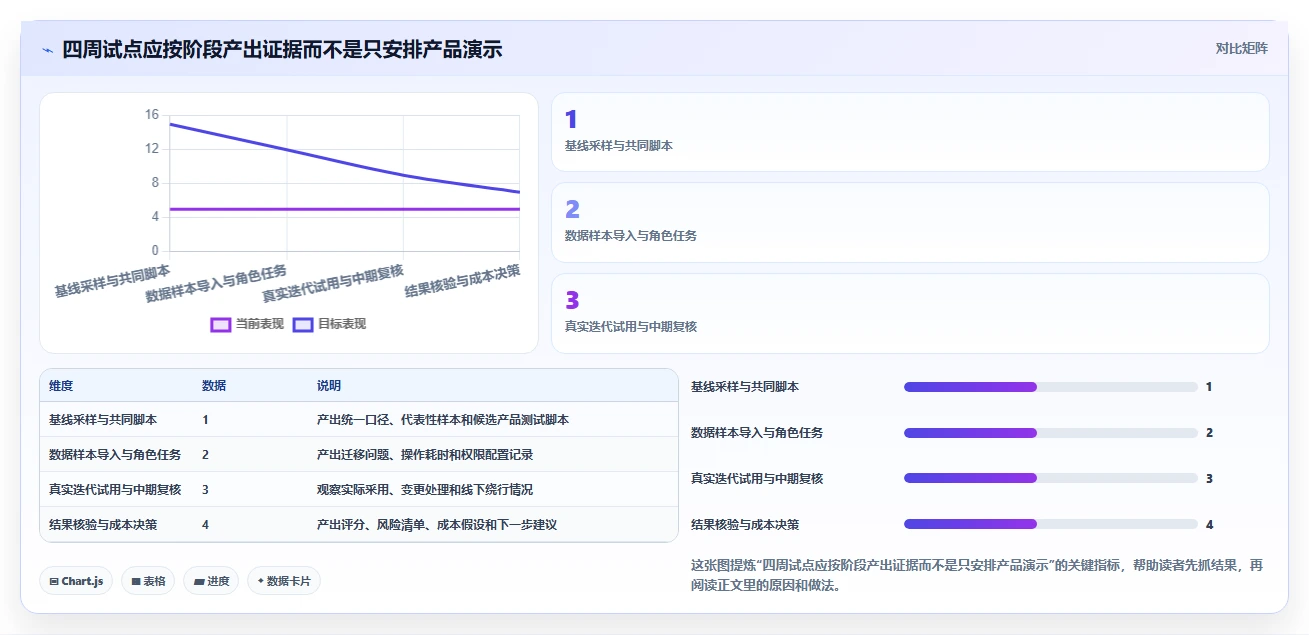
Task: Click the progress label 结果核验与成本决策
Action: pos(745,524)
